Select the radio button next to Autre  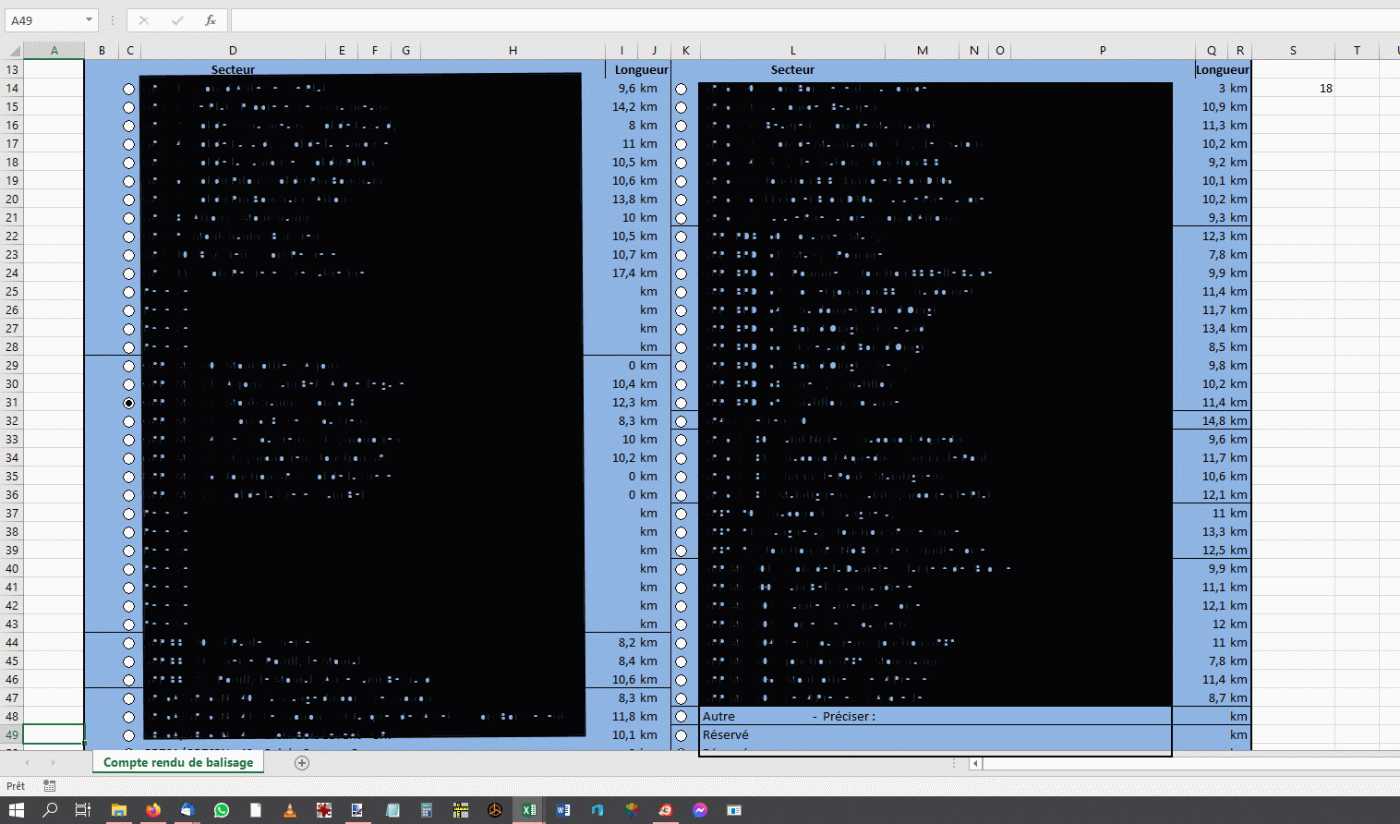coord(682,717)
